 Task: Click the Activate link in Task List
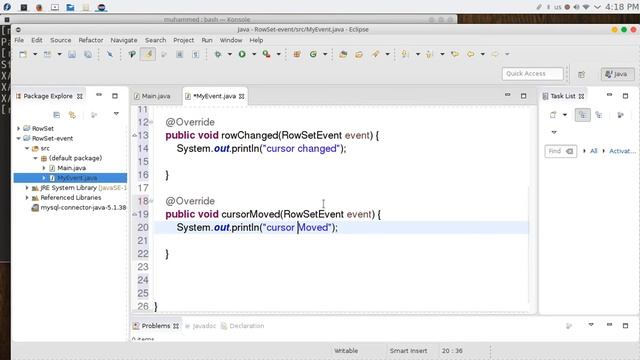click(x=622, y=151)
